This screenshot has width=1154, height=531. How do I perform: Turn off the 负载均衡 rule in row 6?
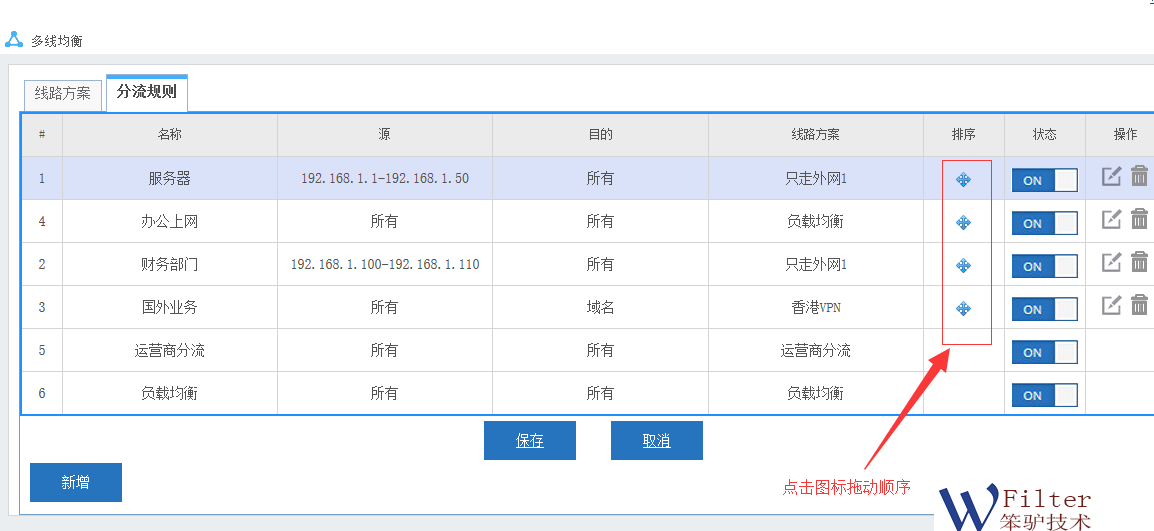pos(1044,395)
